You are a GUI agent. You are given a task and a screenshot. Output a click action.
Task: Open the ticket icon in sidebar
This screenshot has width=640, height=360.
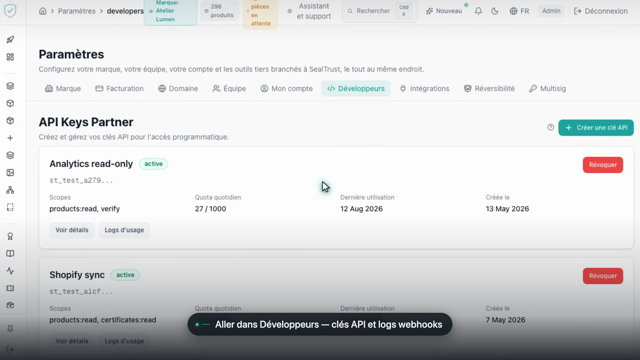(x=10, y=288)
